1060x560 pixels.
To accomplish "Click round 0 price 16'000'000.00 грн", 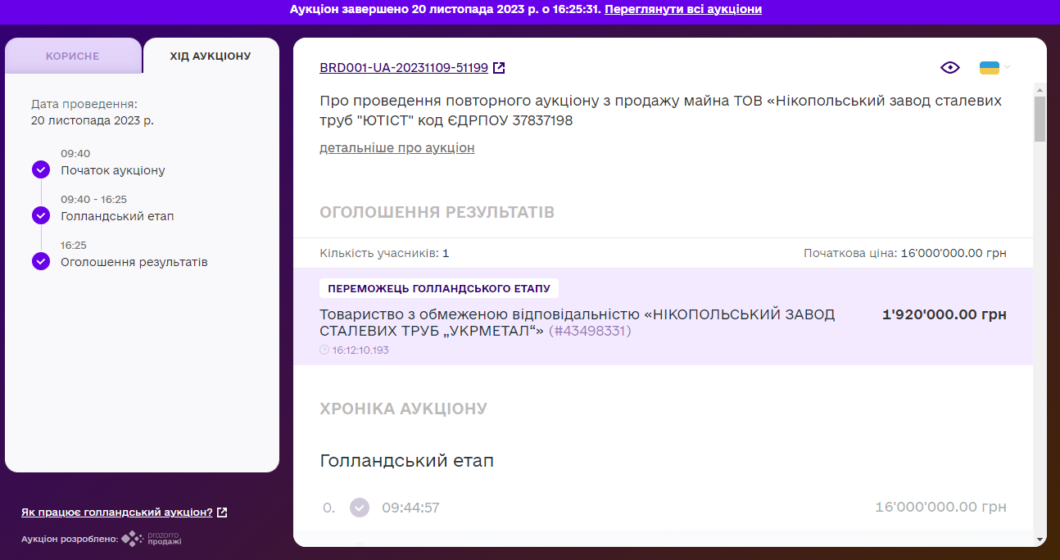I will (x=940, y=507).
